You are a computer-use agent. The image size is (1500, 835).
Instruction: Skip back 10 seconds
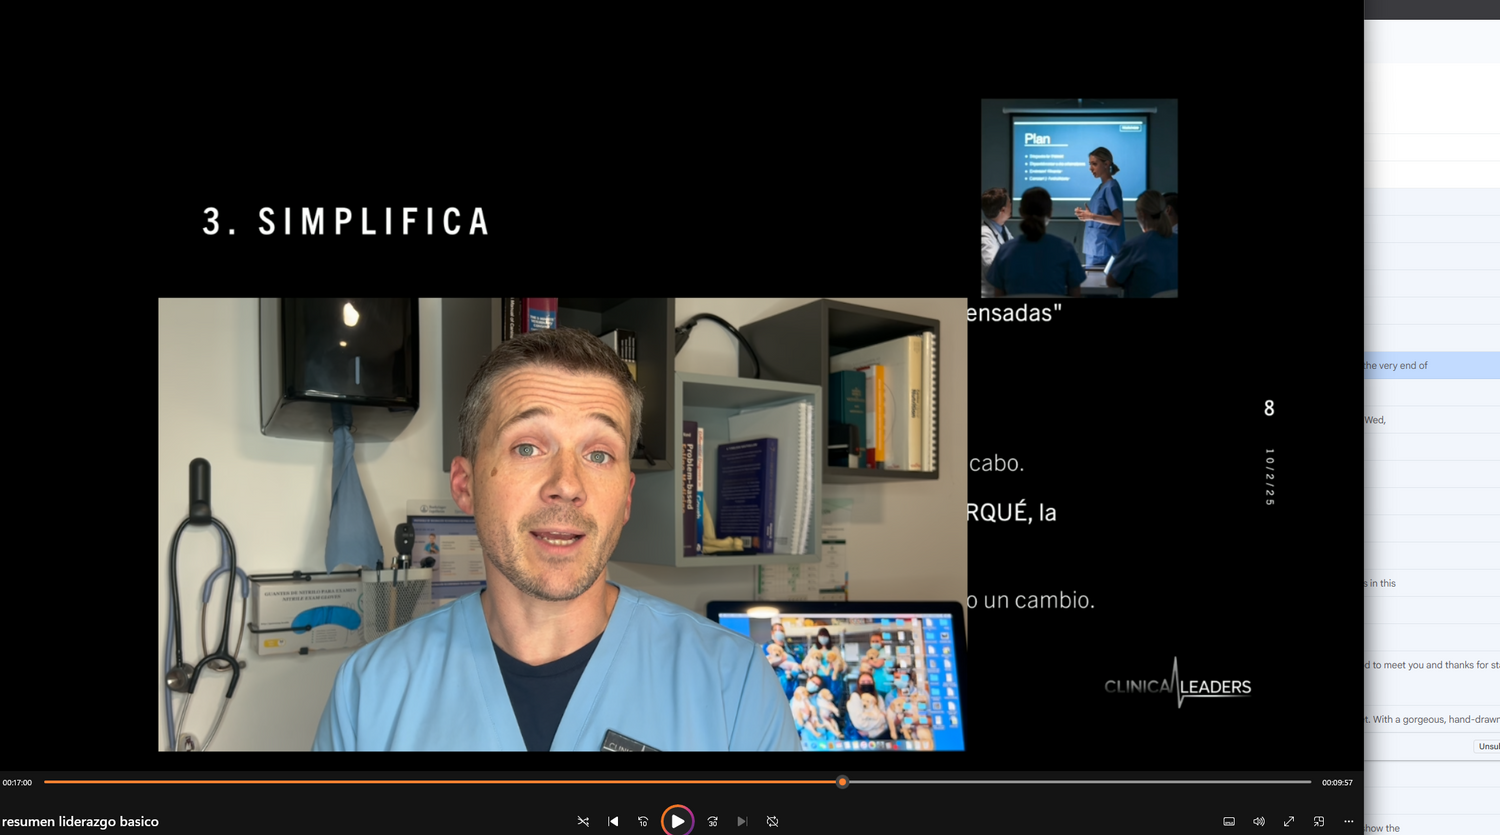pos(643,821)
